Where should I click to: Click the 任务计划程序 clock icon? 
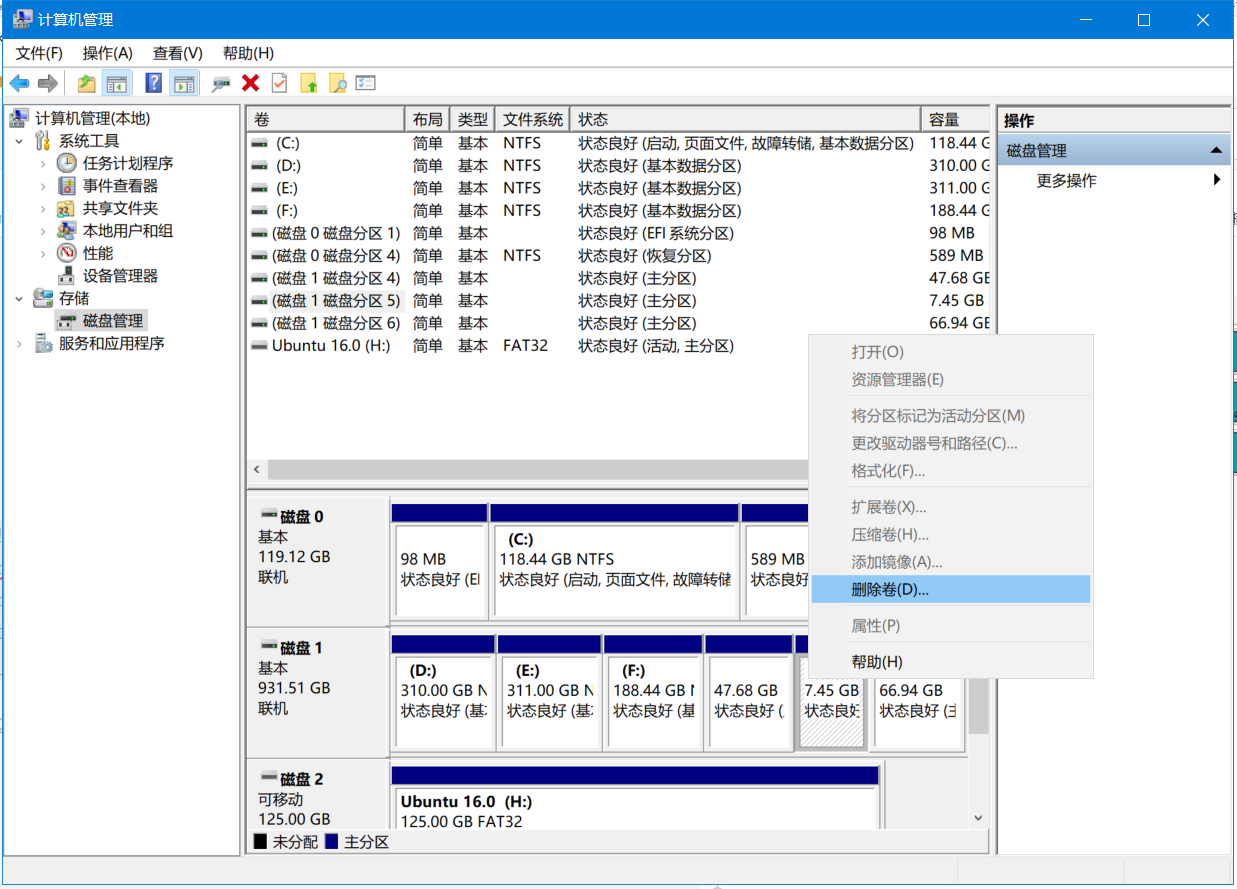coord(67,163)
